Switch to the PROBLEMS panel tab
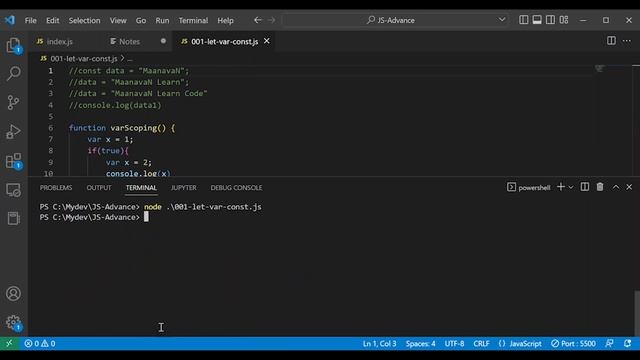This screenshot has width=640, height=360. coord(56,187)
